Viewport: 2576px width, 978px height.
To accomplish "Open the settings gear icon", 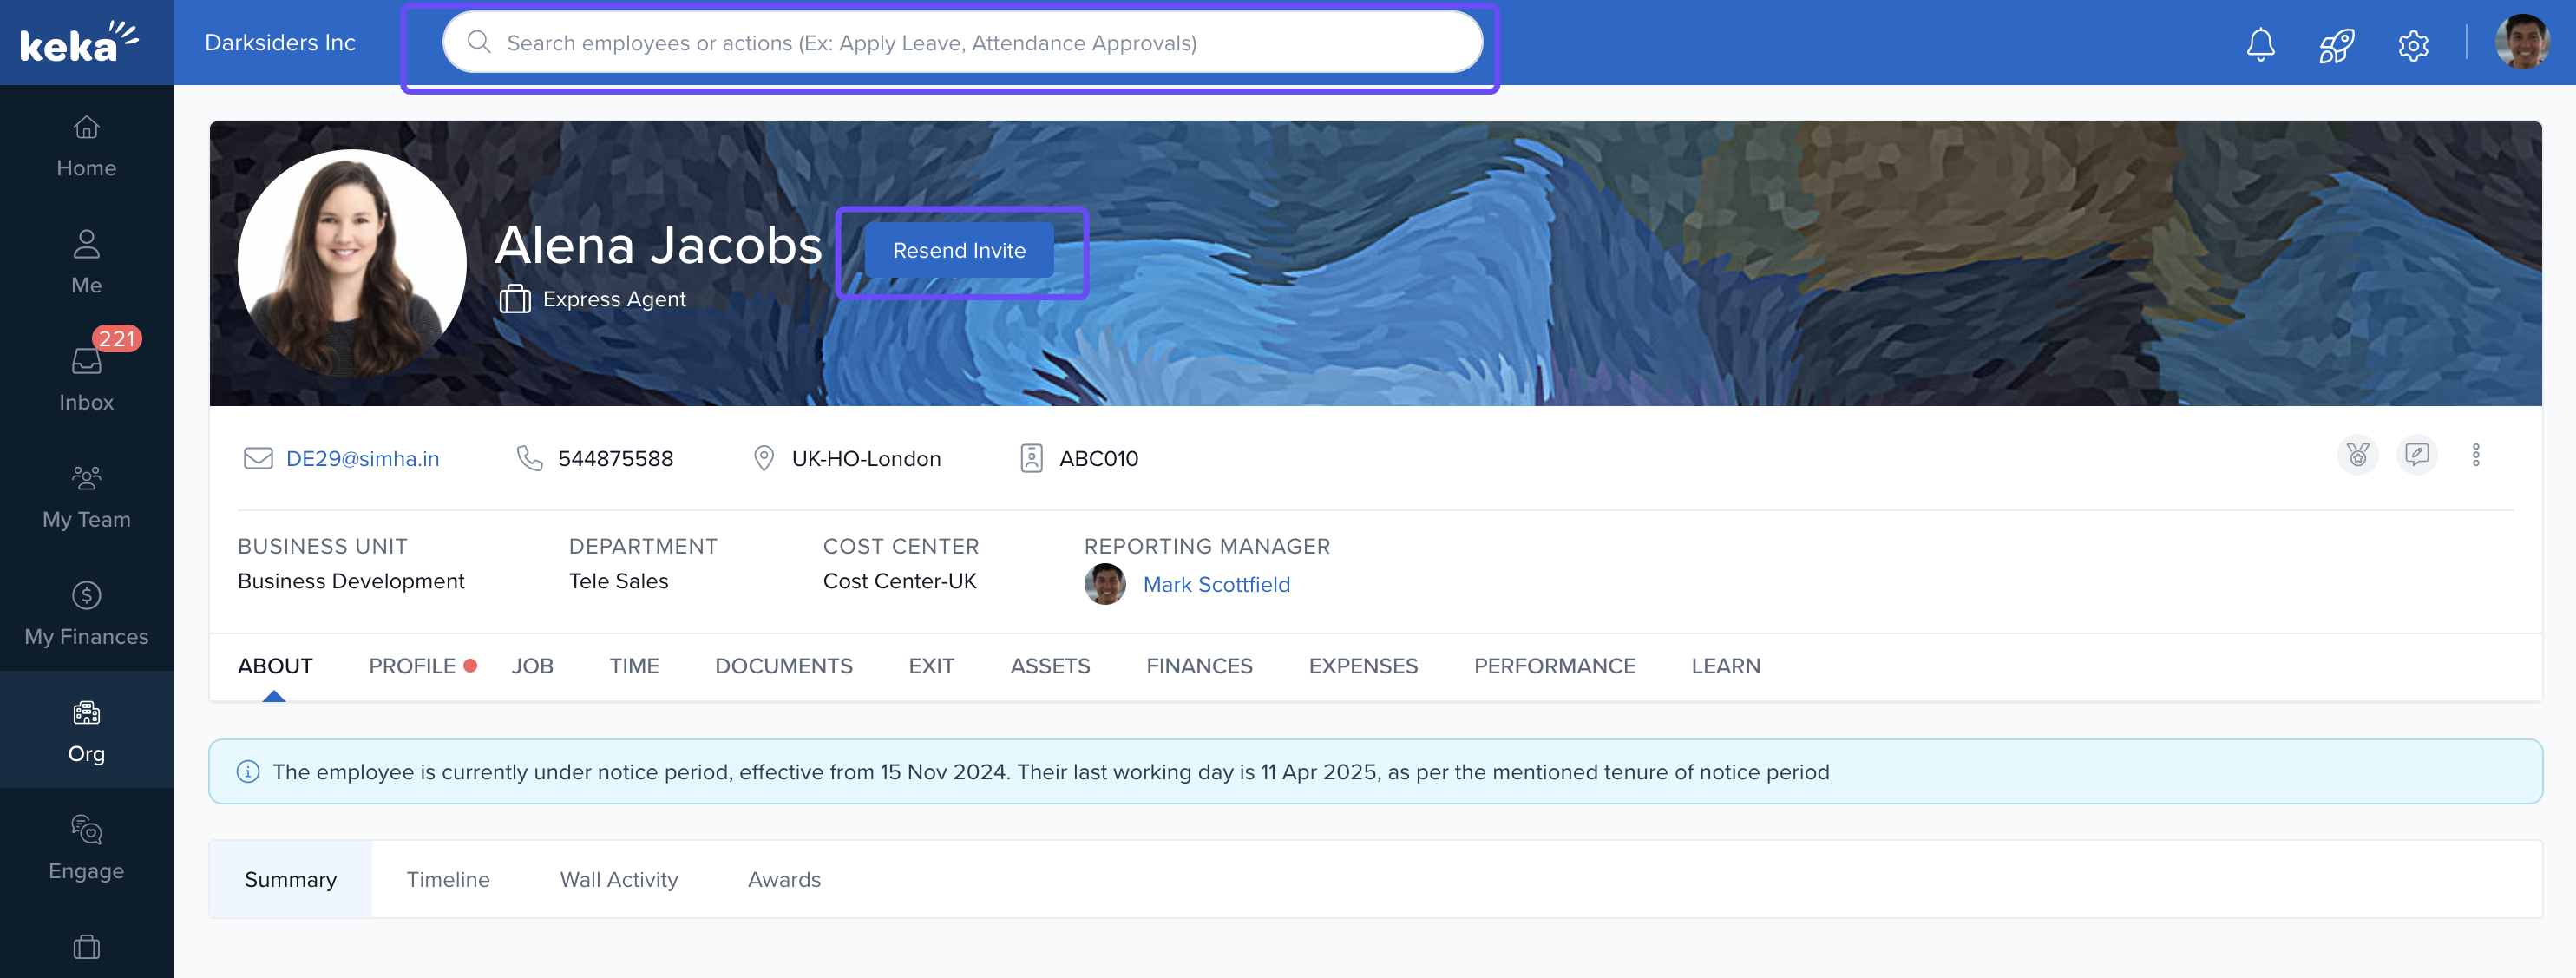I will tap(2412, 44).
